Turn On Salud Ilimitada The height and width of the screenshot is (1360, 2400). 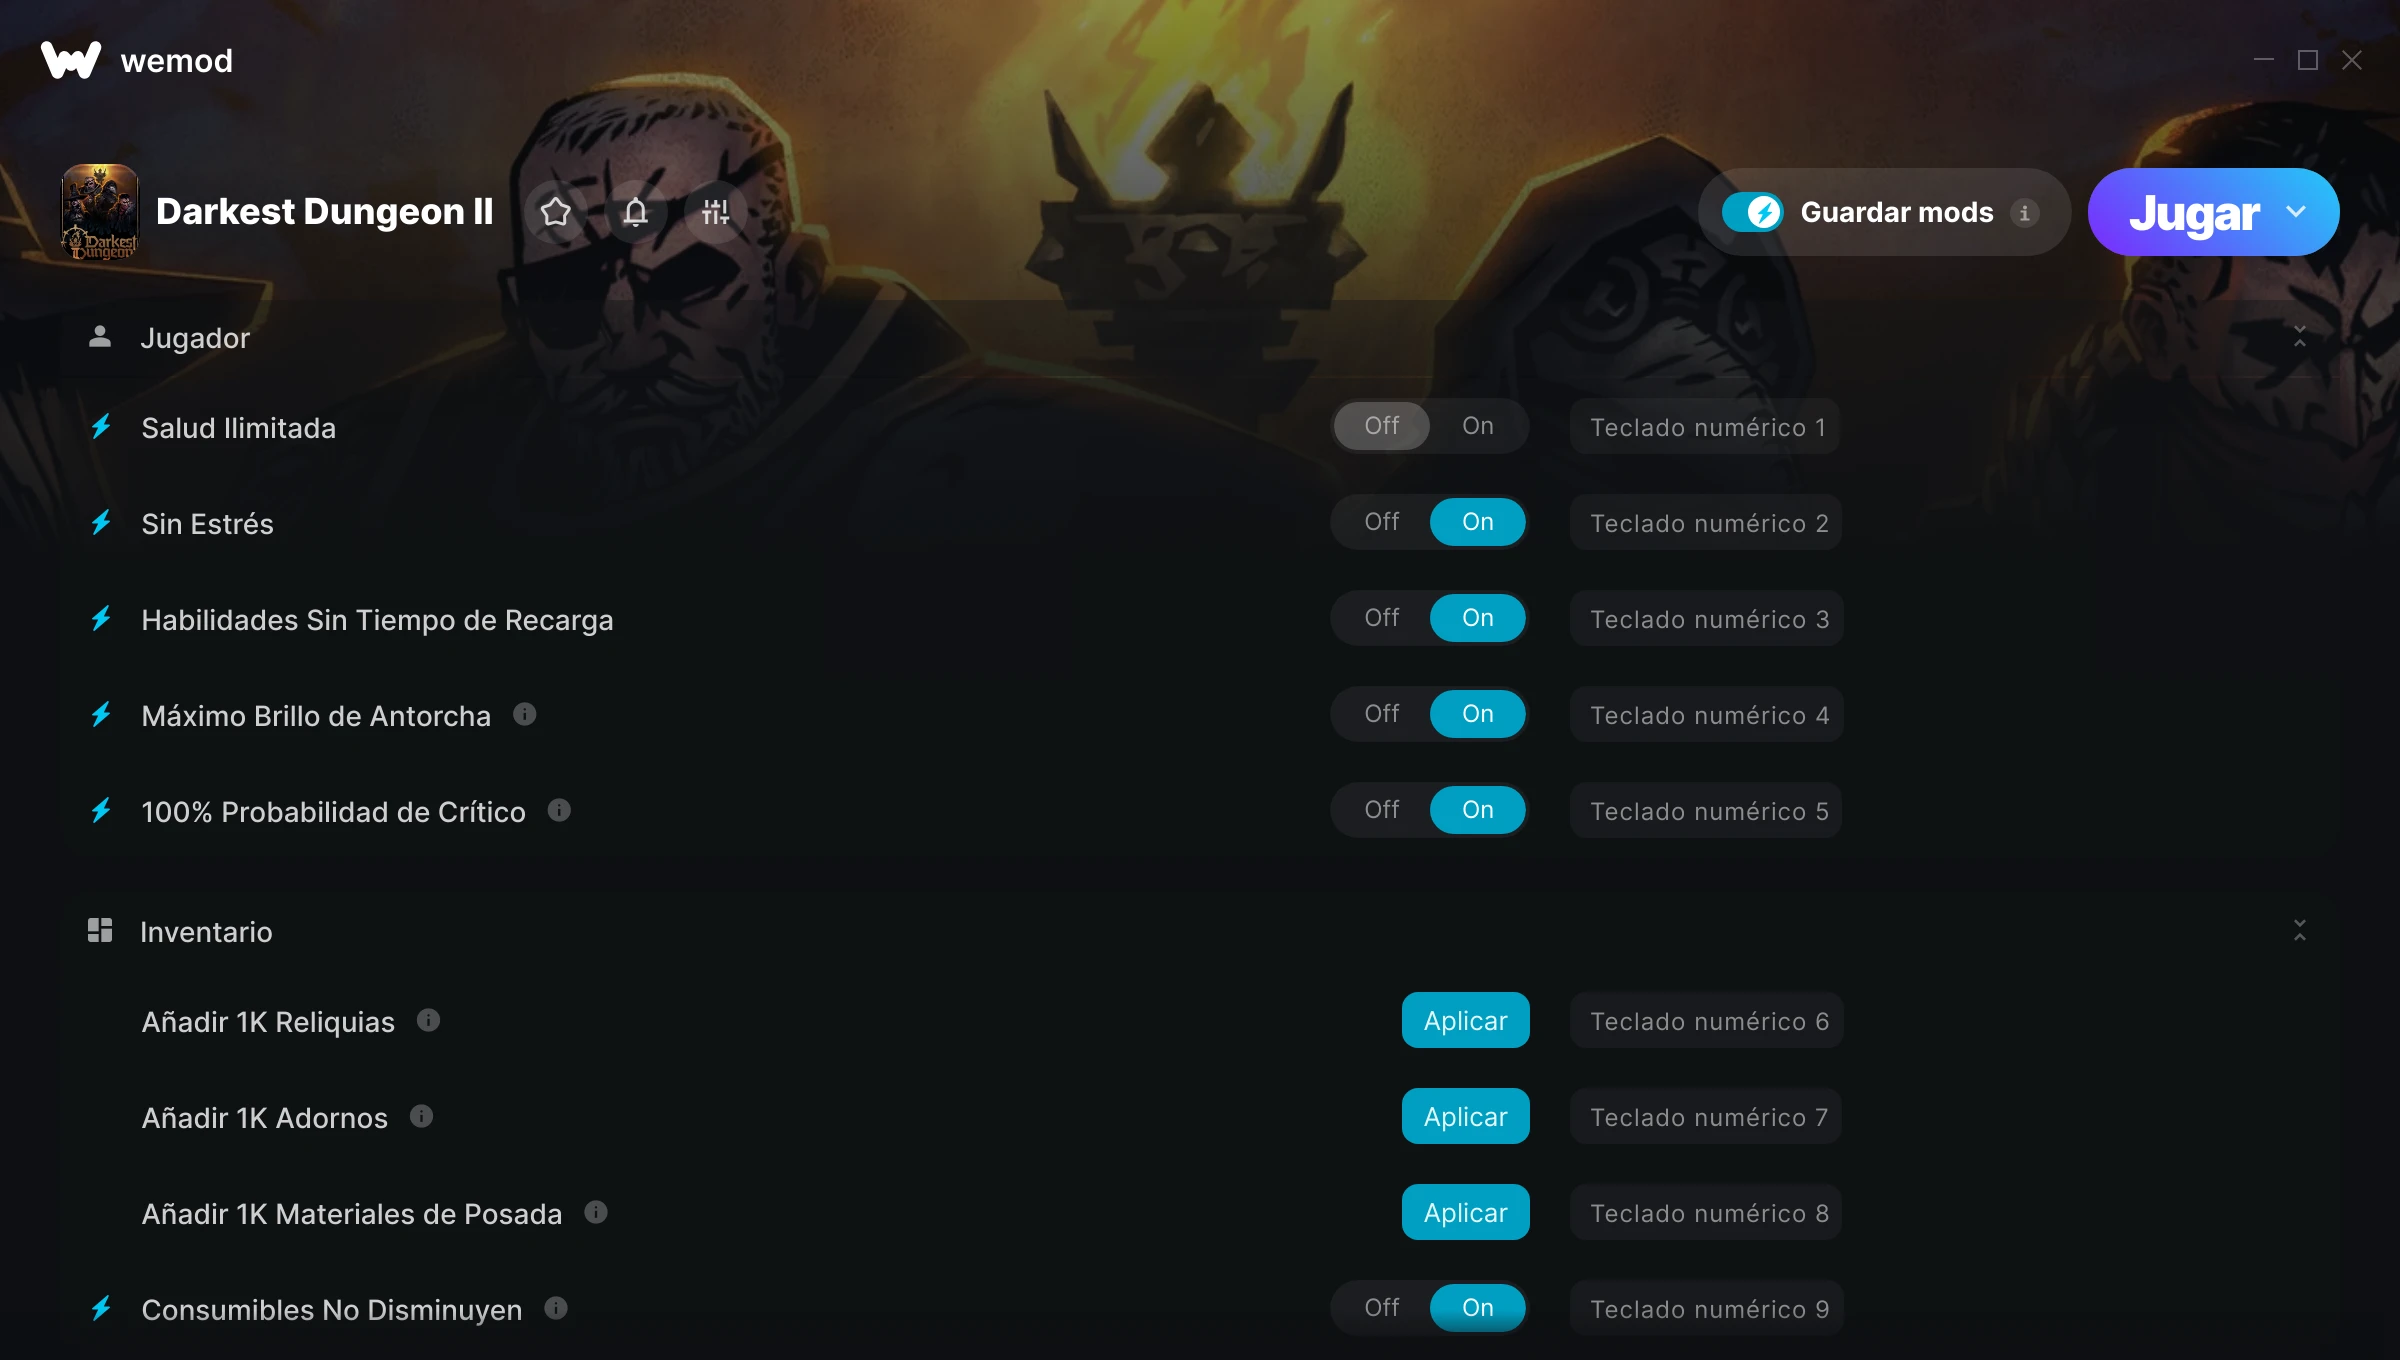click(1478, 426)
